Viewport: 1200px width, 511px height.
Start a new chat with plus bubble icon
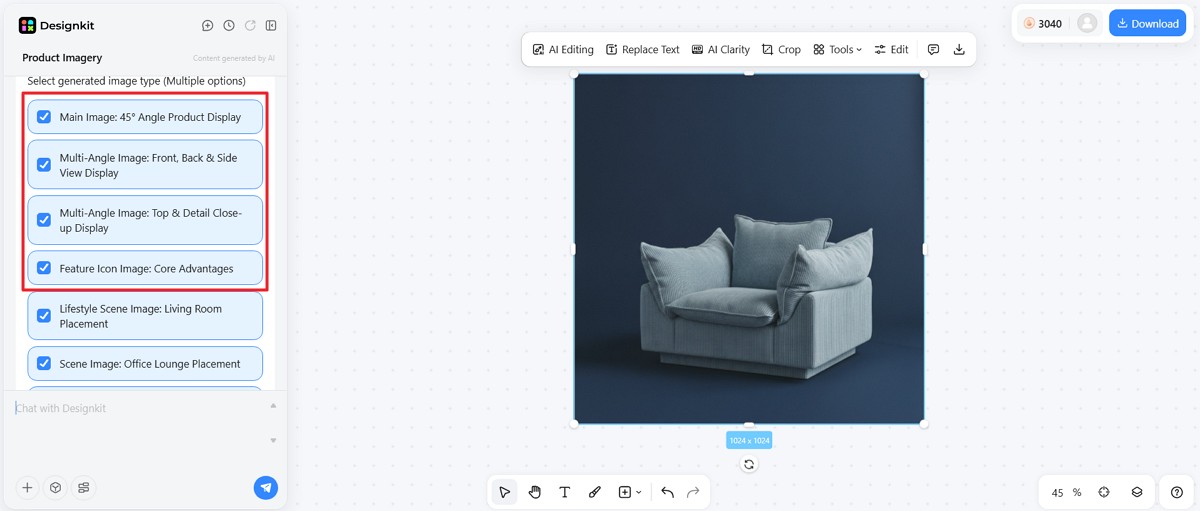click(207, 25)
